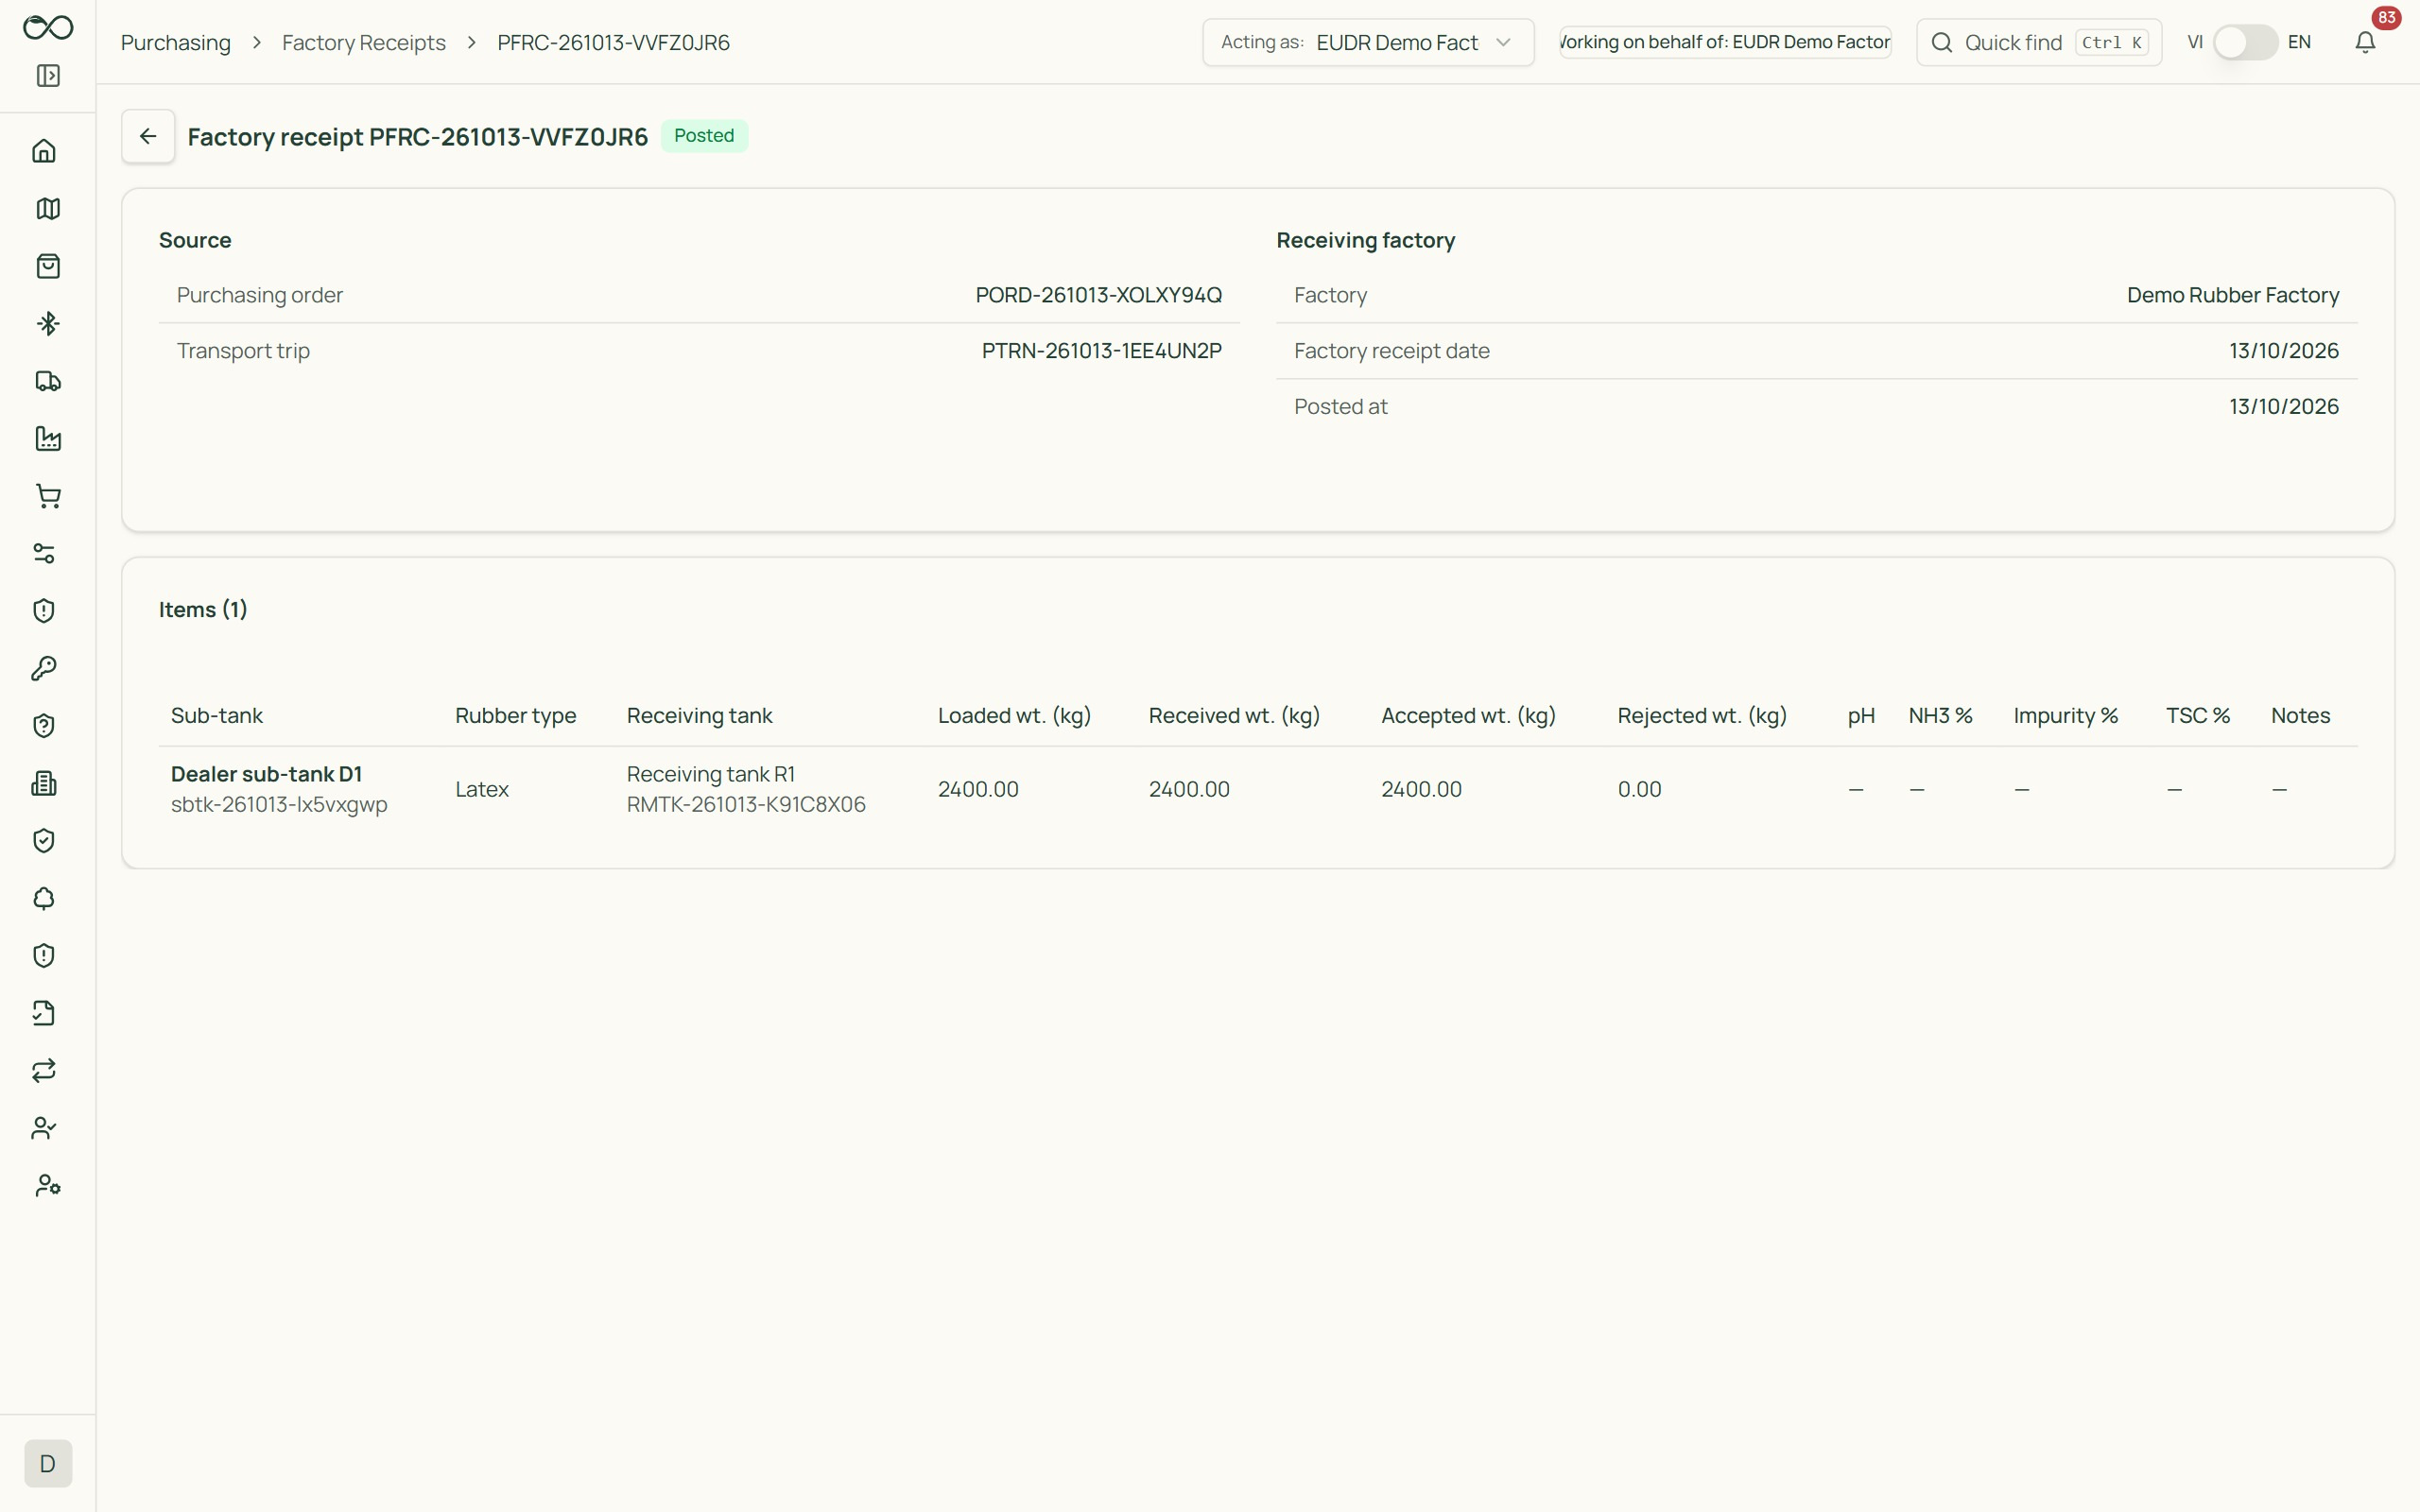Open Factory Receipts breadcrumb
The height and width of the screenshot is (1512, 2420).
[364, 42]
